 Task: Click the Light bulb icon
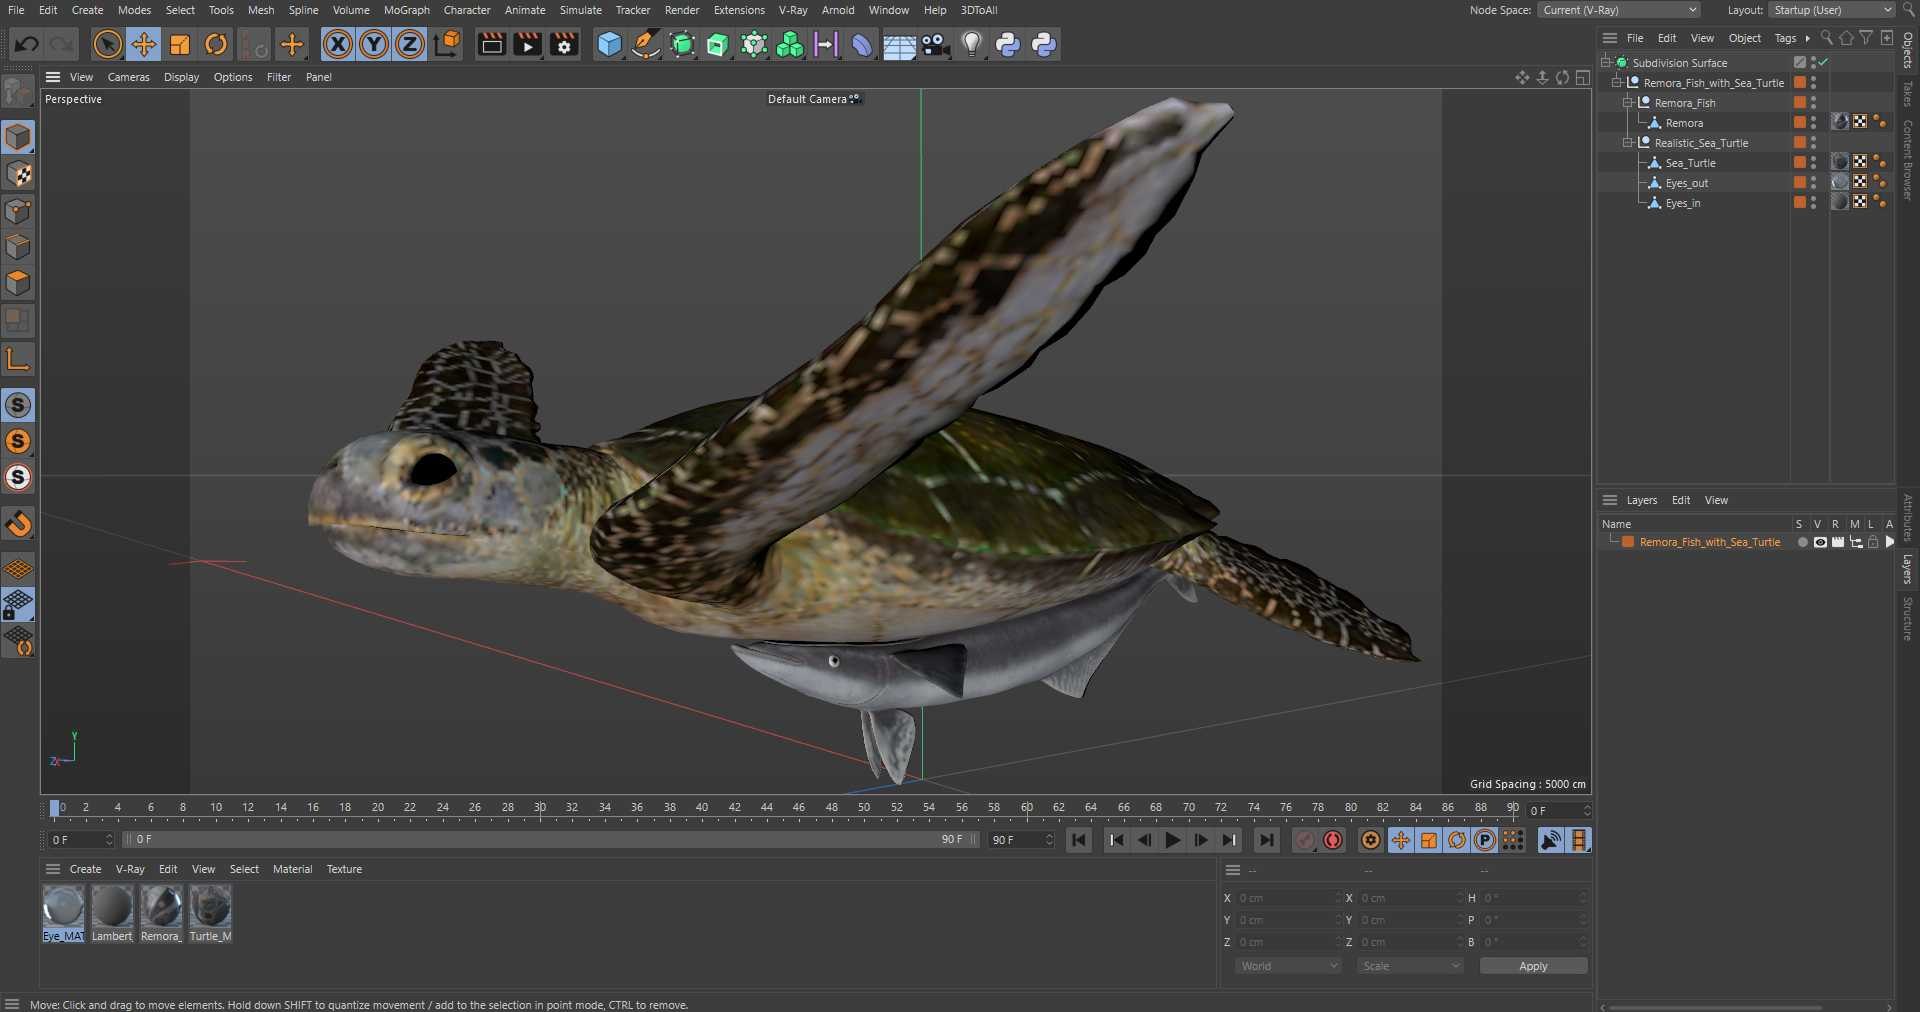(x=972, y=44)
